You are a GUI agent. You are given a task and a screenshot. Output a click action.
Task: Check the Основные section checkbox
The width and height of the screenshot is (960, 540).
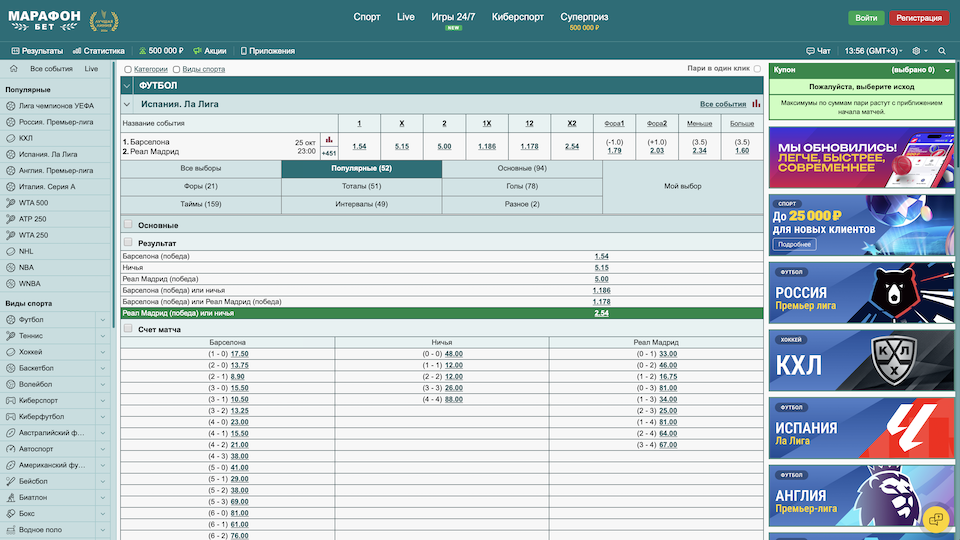click(x=128, y=224)
